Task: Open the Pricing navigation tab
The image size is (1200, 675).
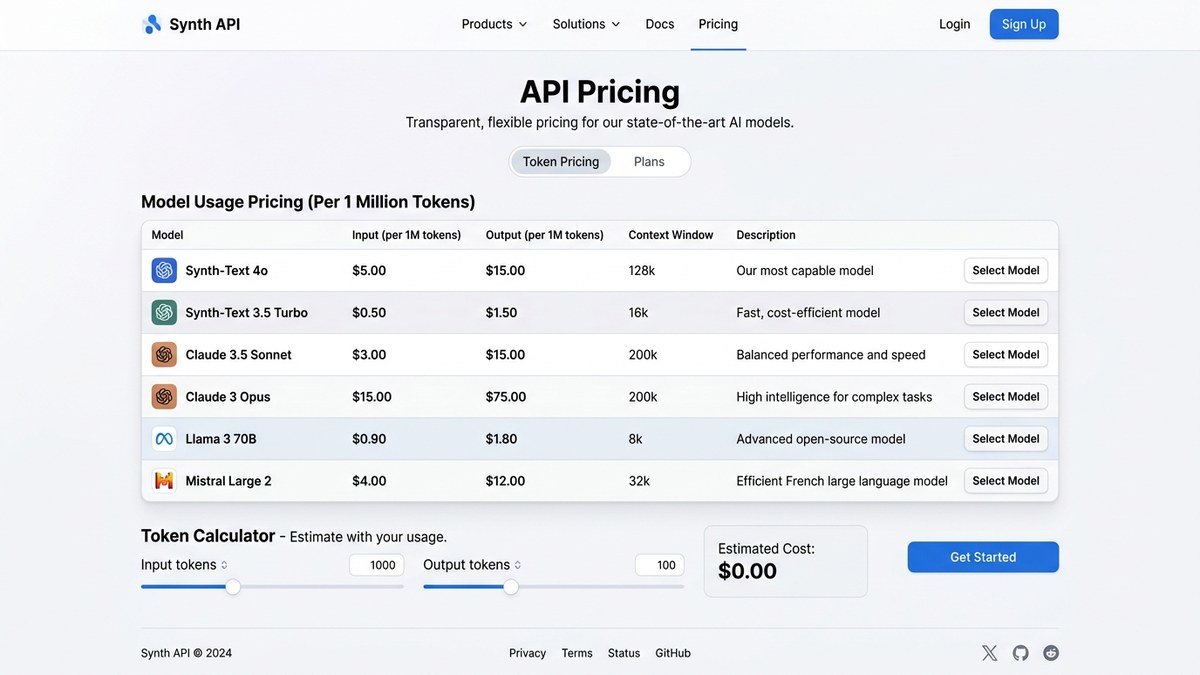Action: pos(718,24)
